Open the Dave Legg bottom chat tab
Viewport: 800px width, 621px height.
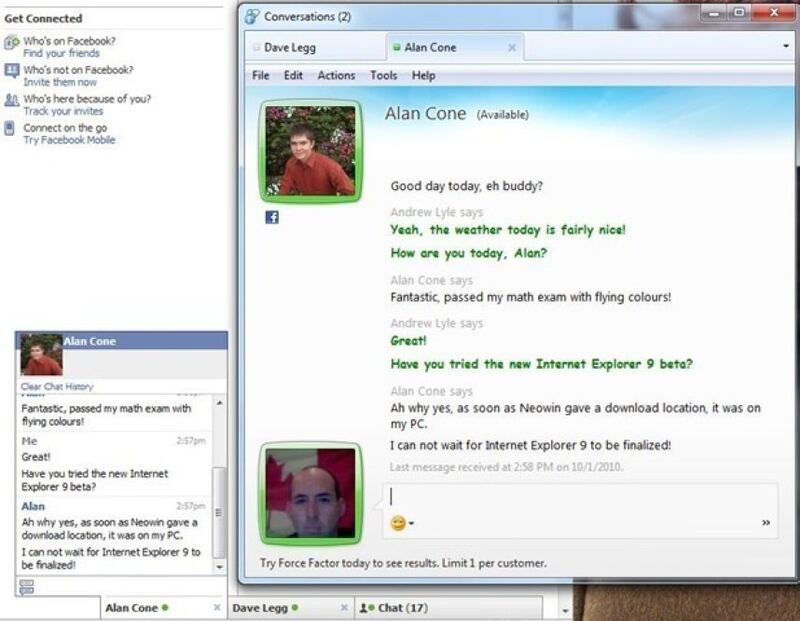click(x=290, y=608)
